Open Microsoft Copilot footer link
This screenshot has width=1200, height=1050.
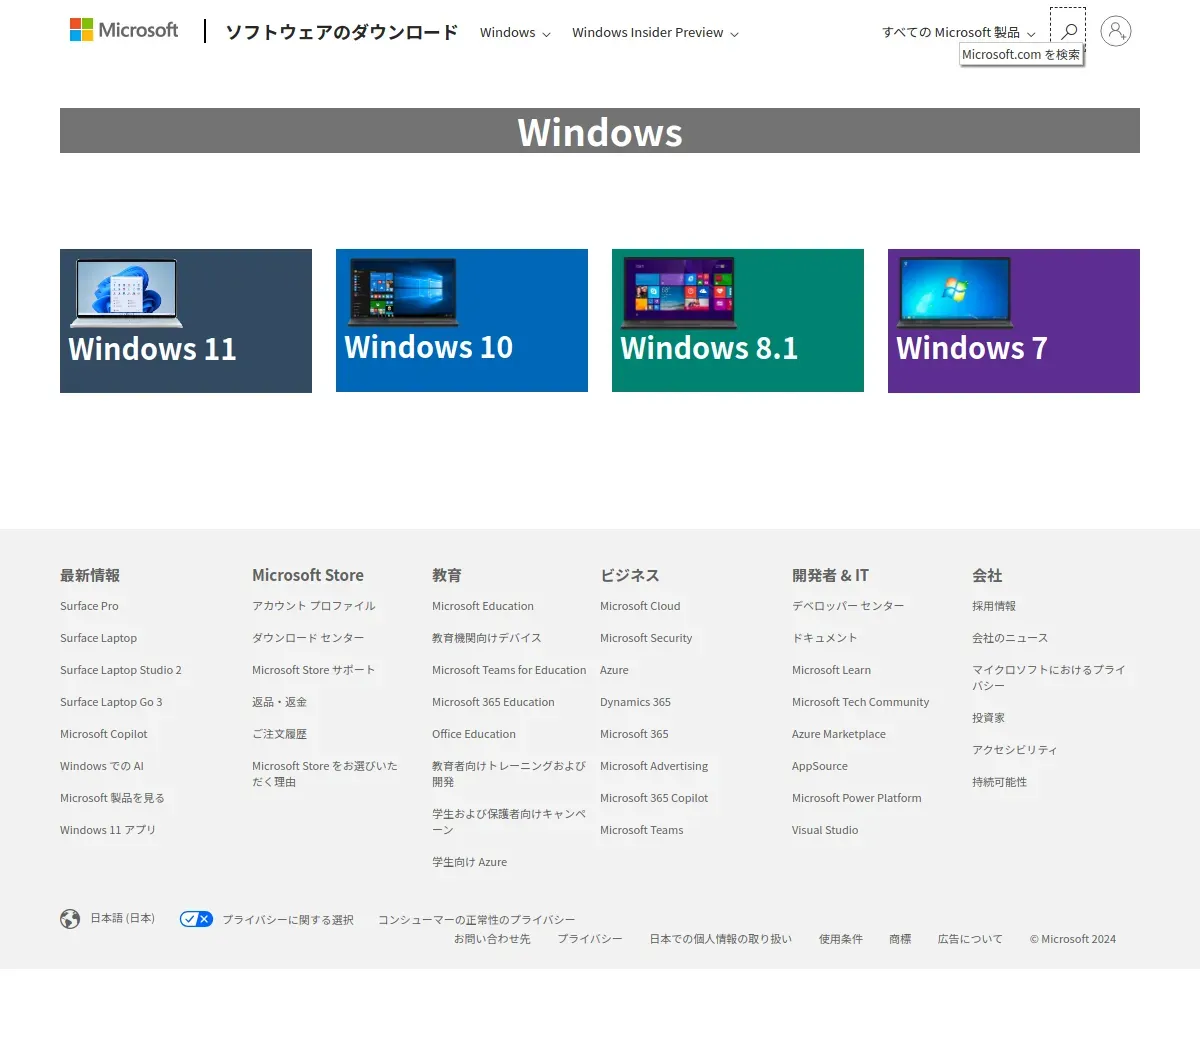[x=103, y=734]
